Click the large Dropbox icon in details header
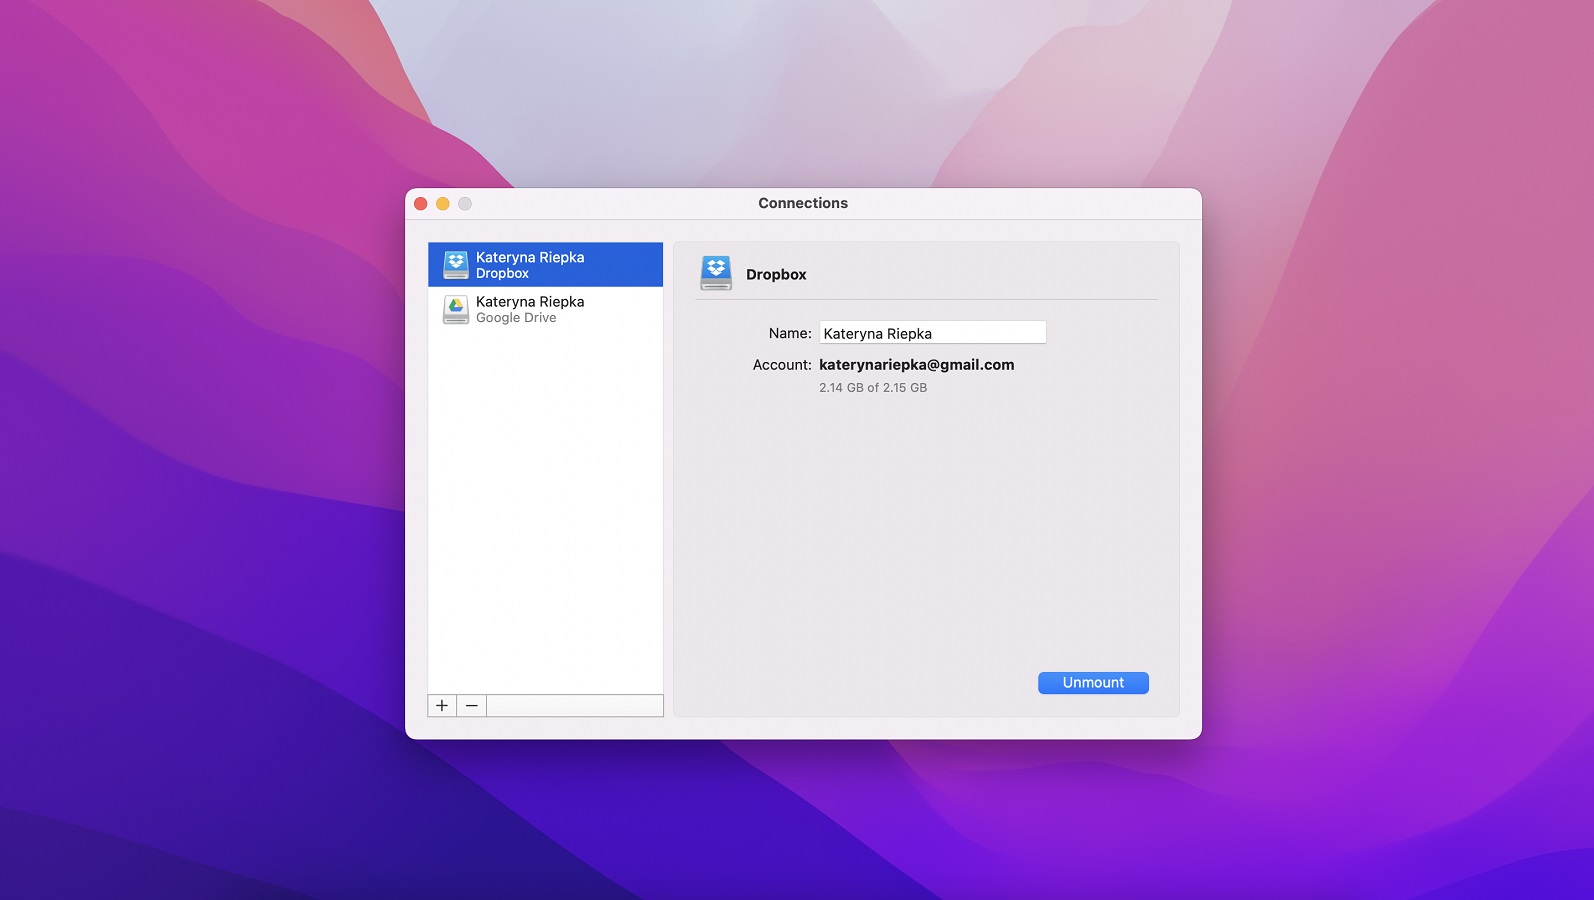 pos(716,273)
